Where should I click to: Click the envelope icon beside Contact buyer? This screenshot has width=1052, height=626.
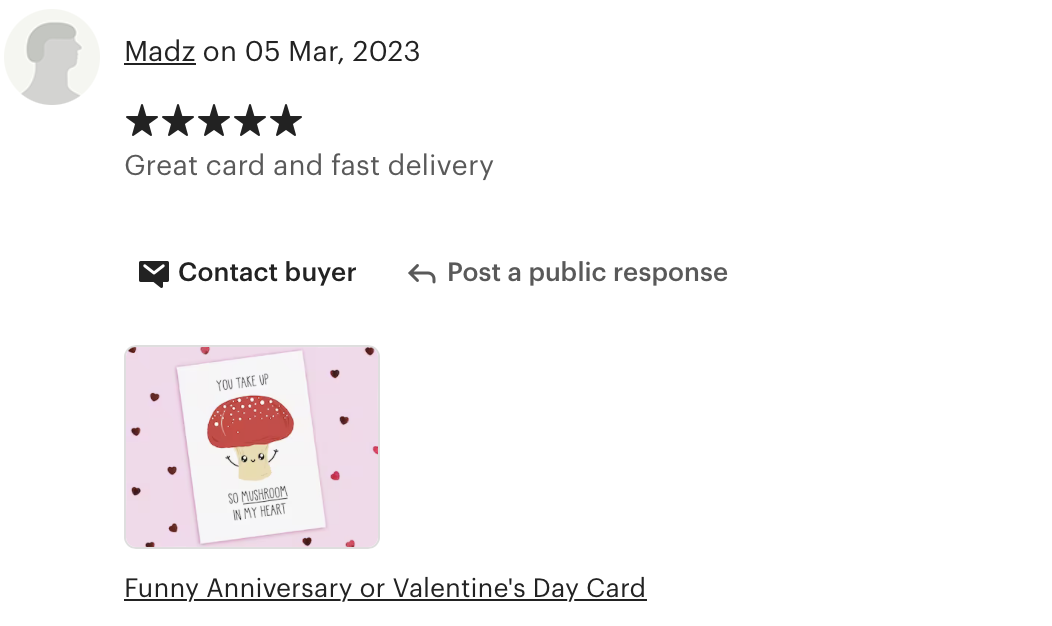154,274
